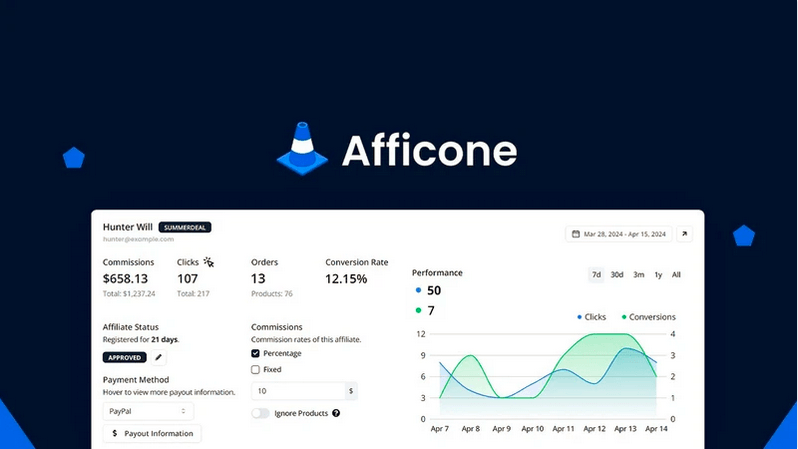Click the Clicks cursor icon
Screen dimensions: 798x449
209,262
